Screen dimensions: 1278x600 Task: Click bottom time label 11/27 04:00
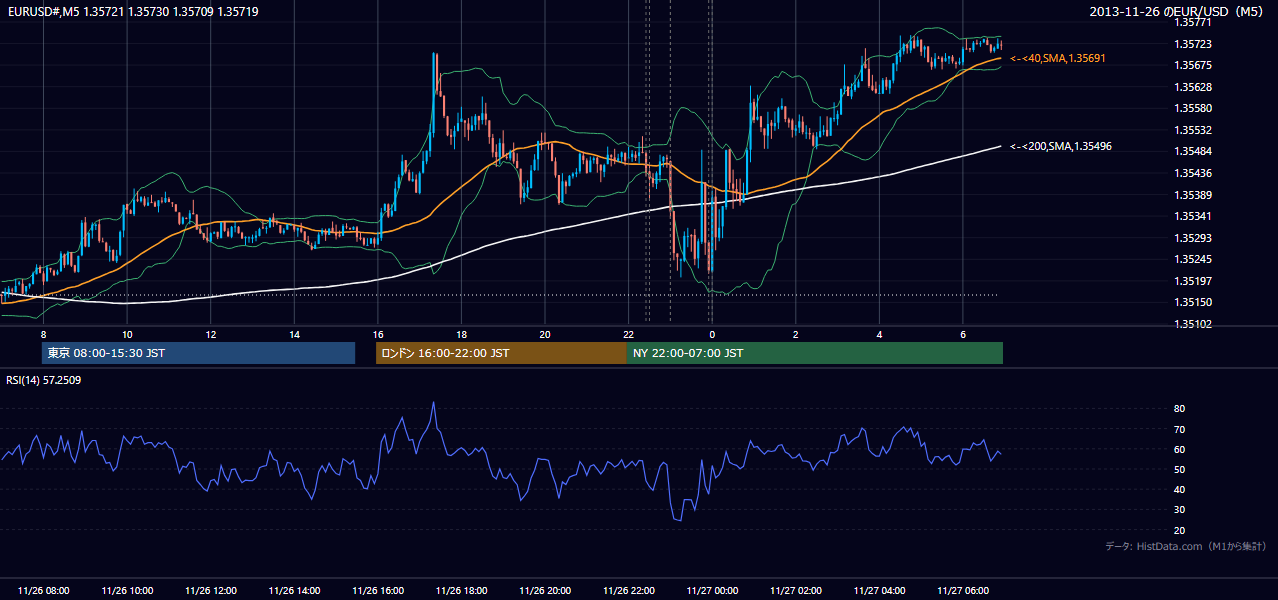click(879, 591)
